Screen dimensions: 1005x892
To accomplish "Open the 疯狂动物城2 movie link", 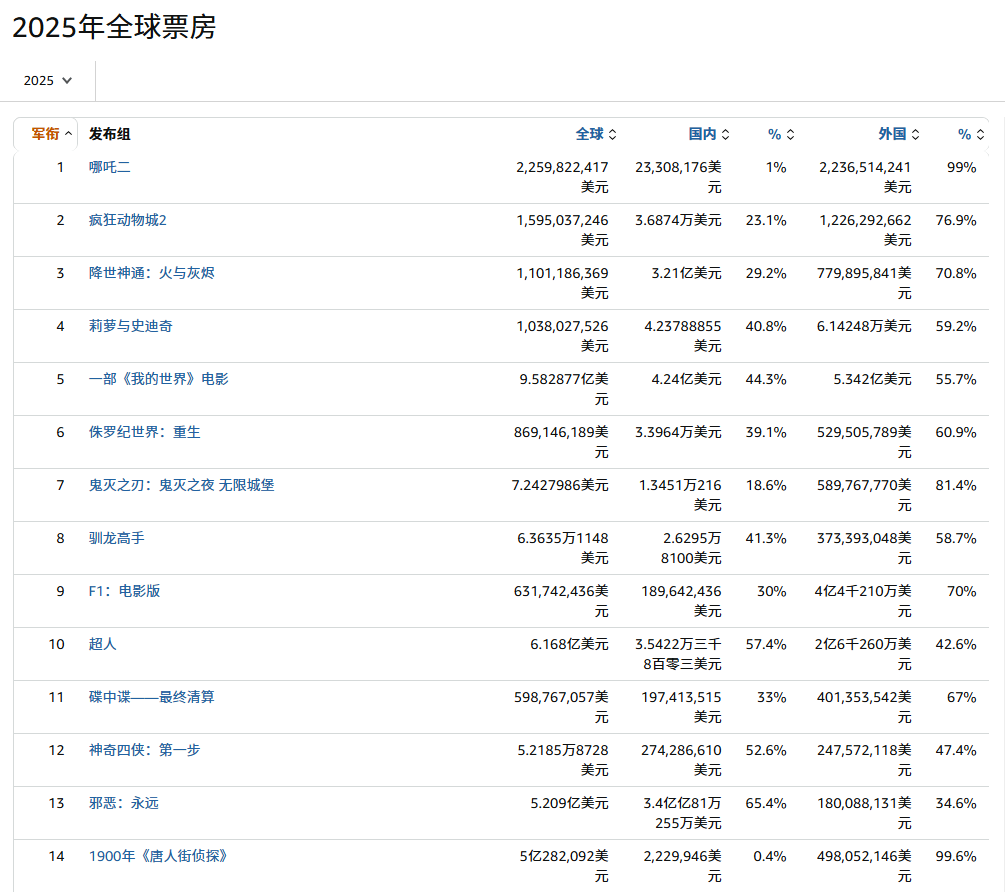I will coord(128,220).
